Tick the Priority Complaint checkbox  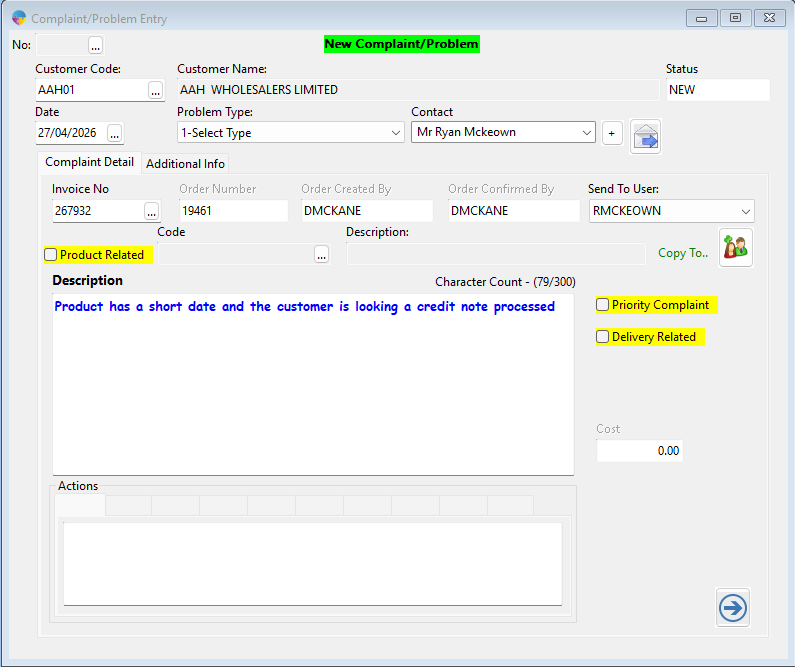click(603, 305)
